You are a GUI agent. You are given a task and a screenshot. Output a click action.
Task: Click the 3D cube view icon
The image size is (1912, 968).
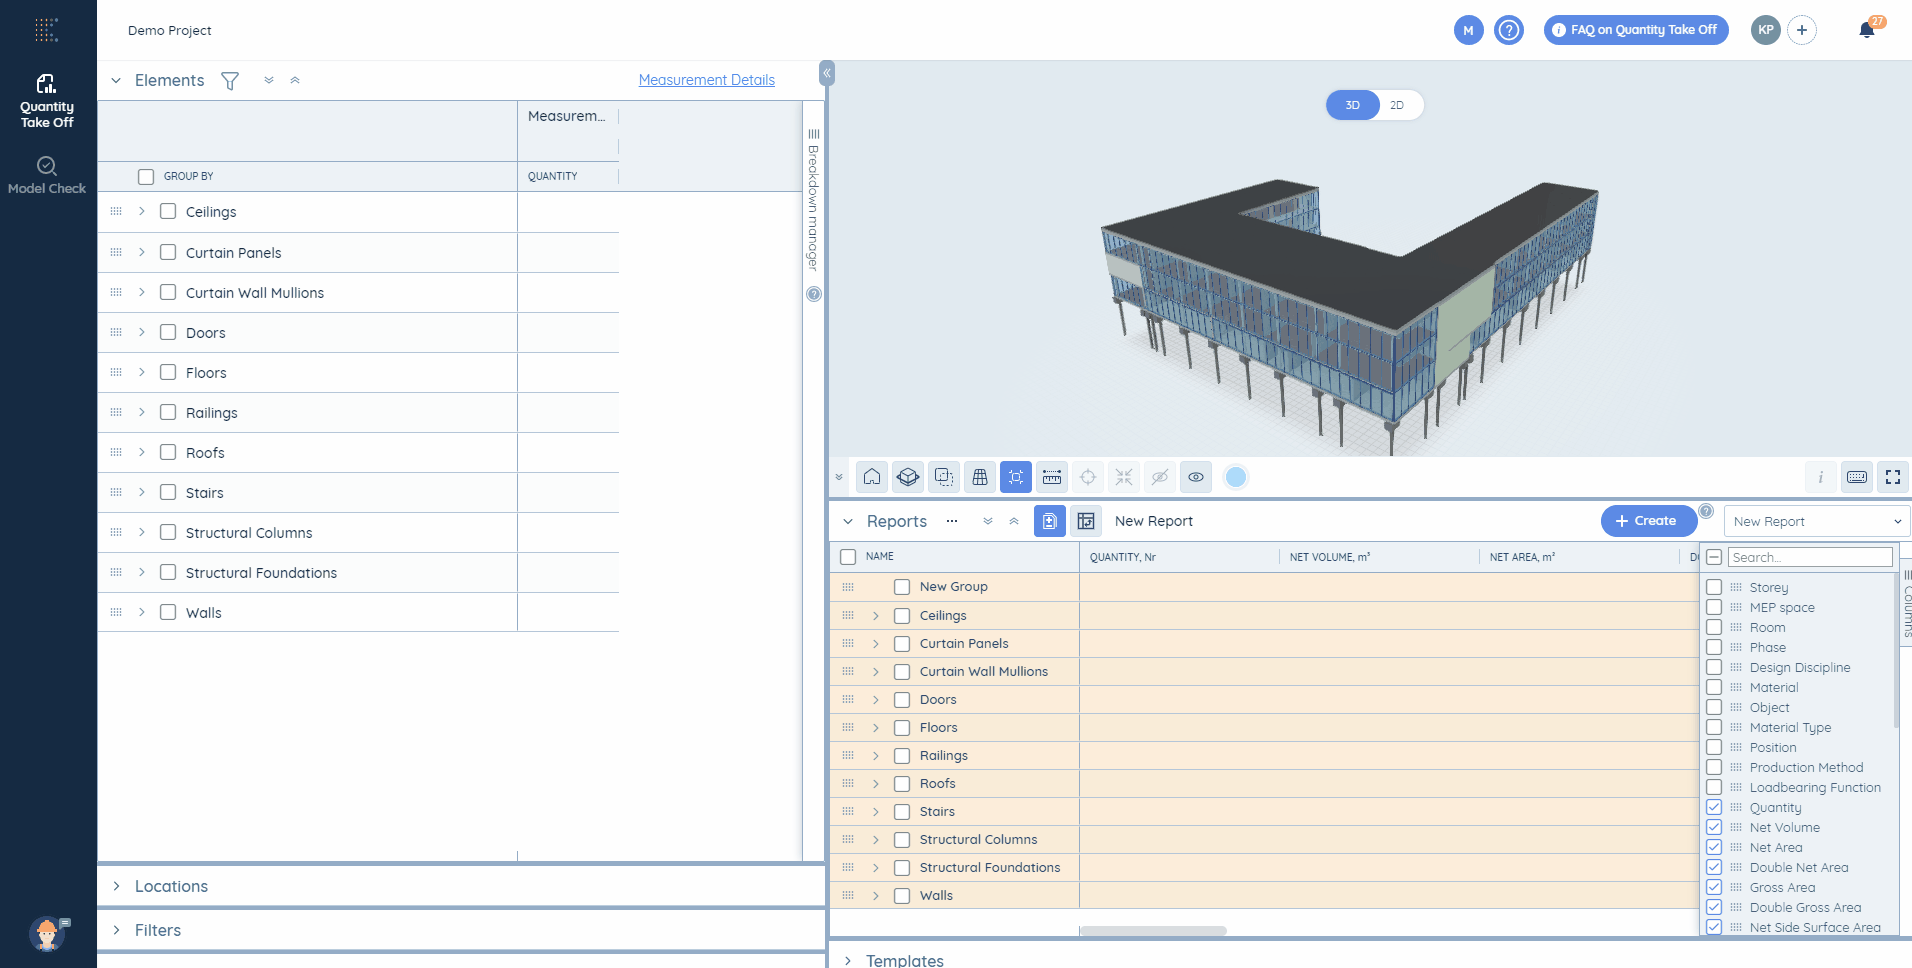coord(908,477)
